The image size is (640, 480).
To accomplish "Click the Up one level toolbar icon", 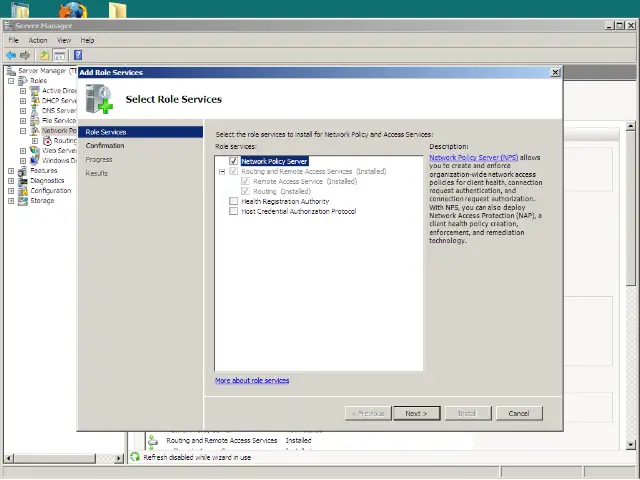I will [x=44, y=55].
